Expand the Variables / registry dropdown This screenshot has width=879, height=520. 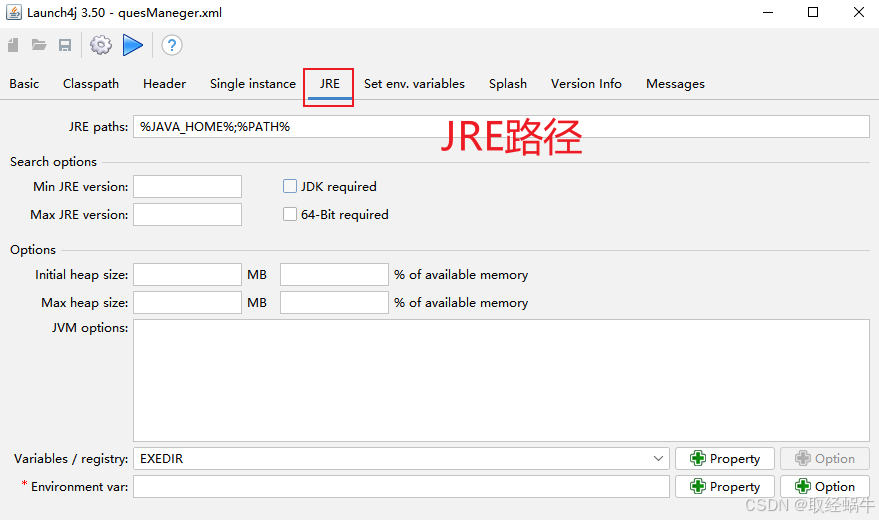point(658,458)
